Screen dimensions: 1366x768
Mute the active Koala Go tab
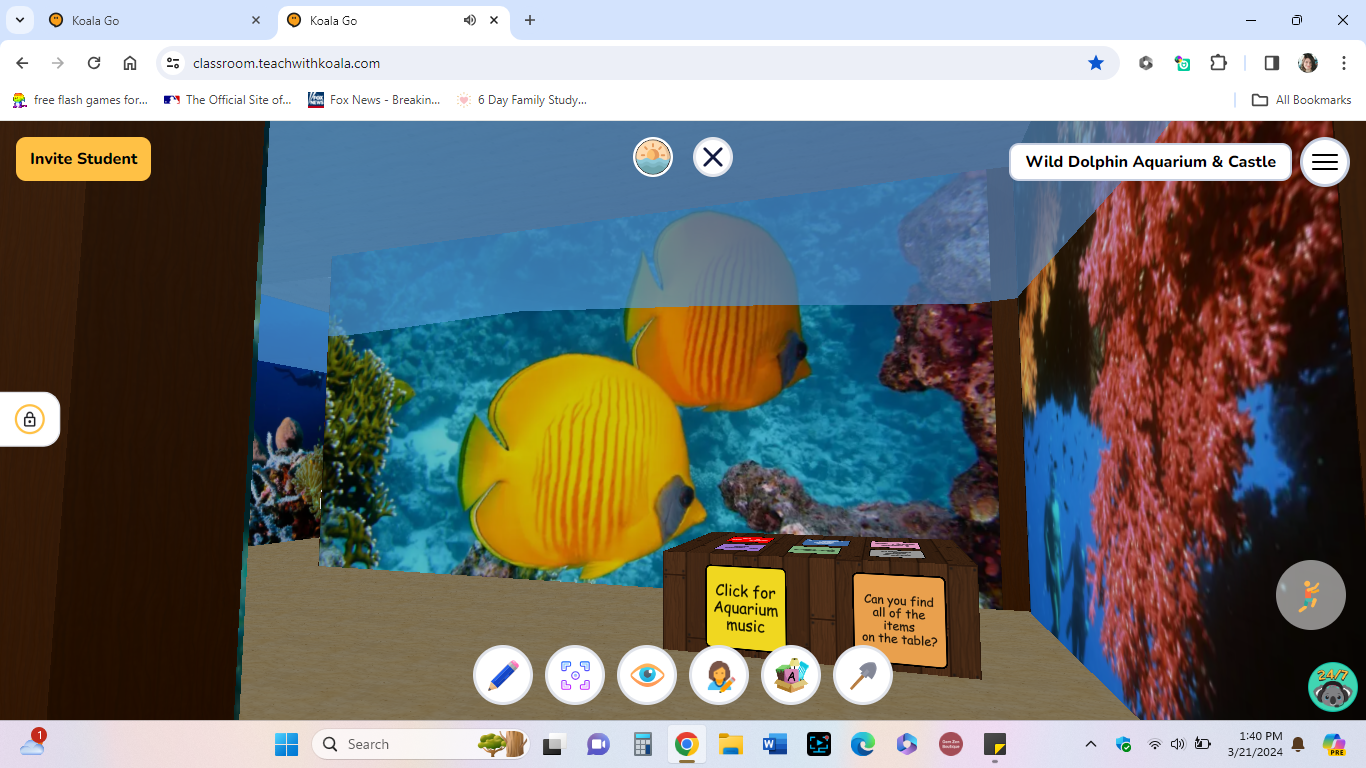[x=469, y=20]
